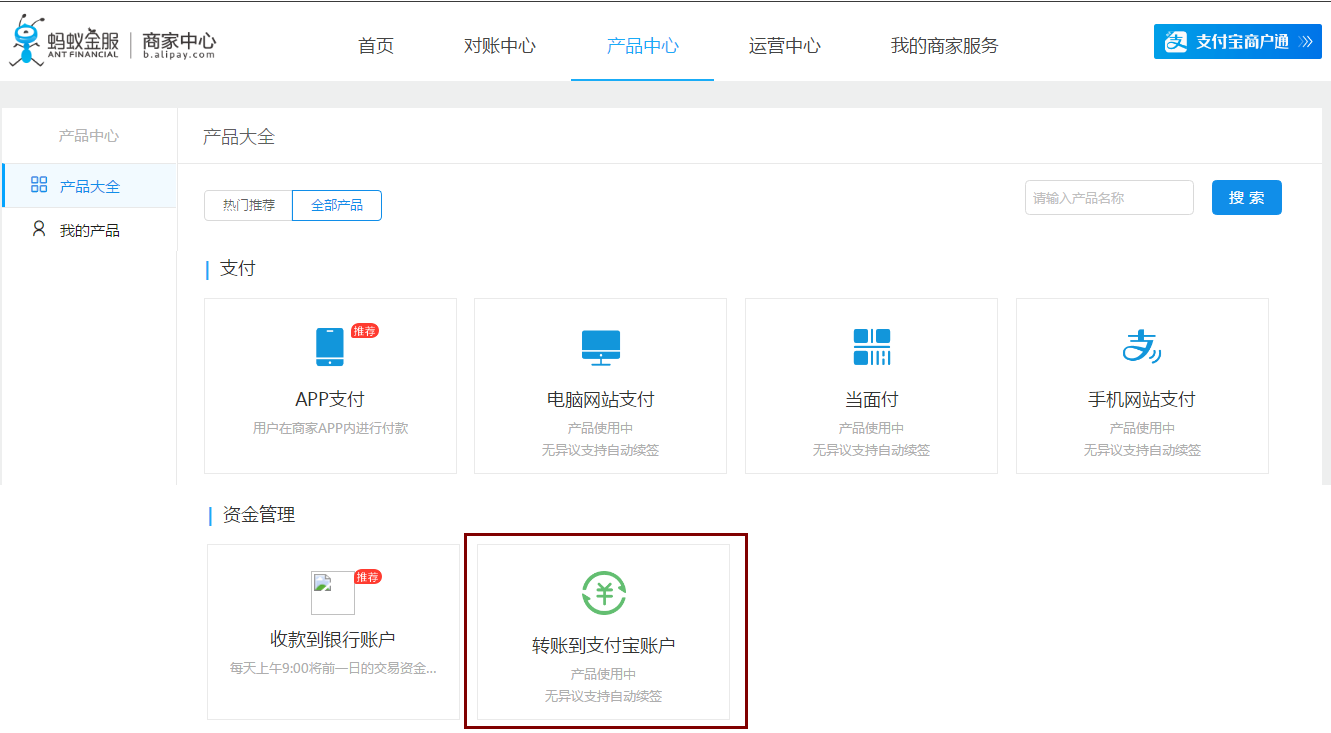1331x733 pixels.
Task: Click the 电脑网站支付 monitor icon
Action: 600,347
